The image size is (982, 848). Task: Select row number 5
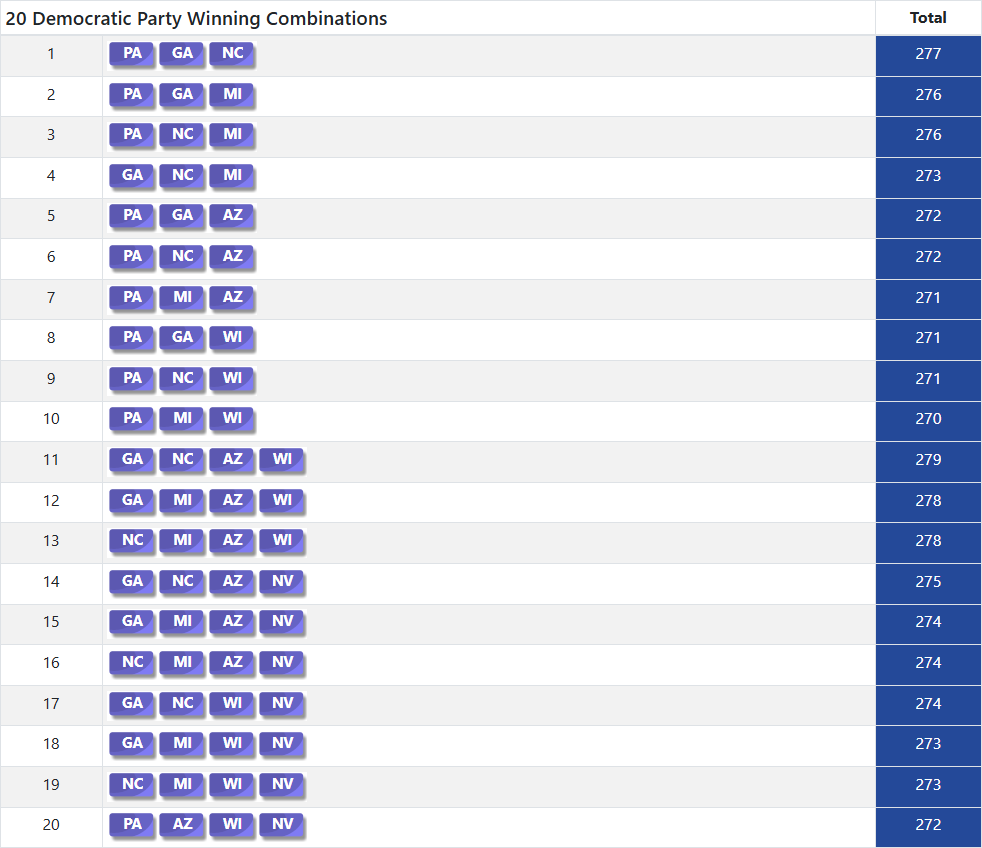[x=51, y=216]
